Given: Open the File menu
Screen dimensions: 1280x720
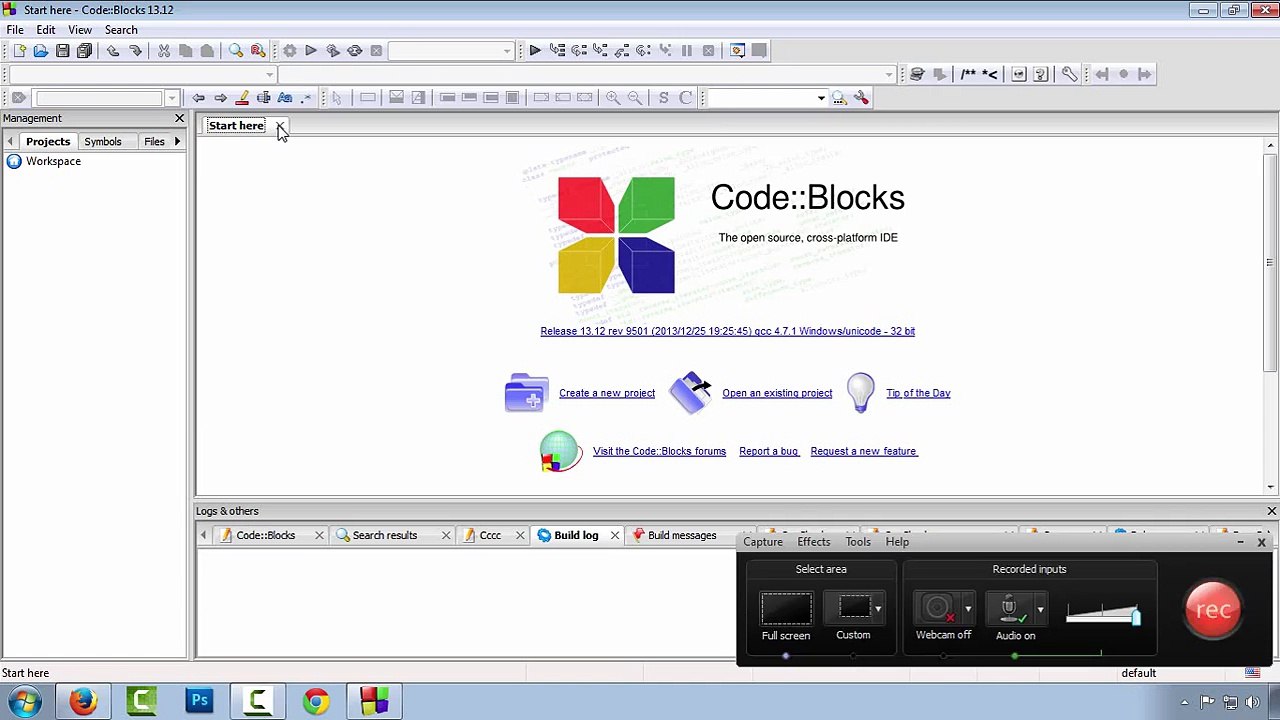Looking at the screenshot, I should point(15,30).
